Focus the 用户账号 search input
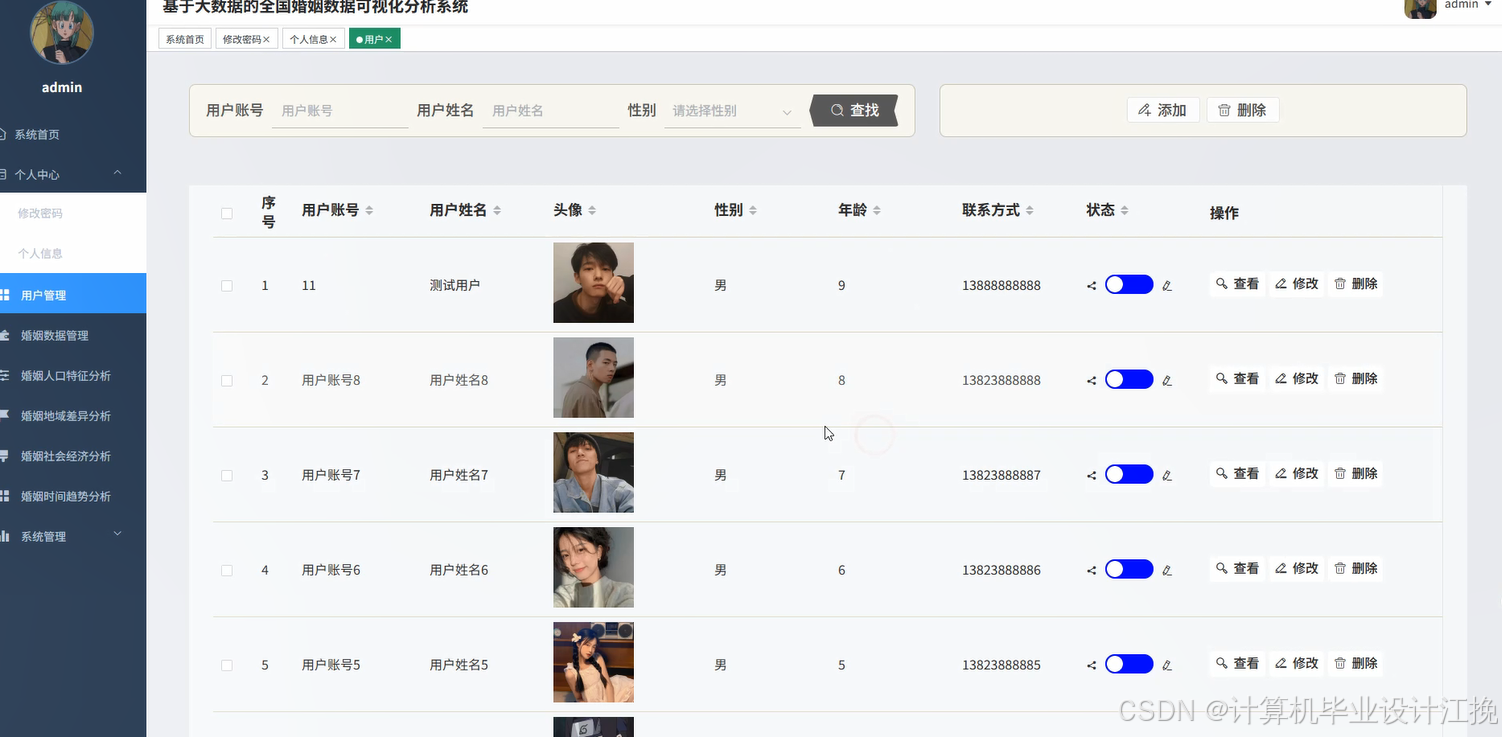The width and height of the screenshot is (1502, 737). pyautogui.click(x=340, y=111)
